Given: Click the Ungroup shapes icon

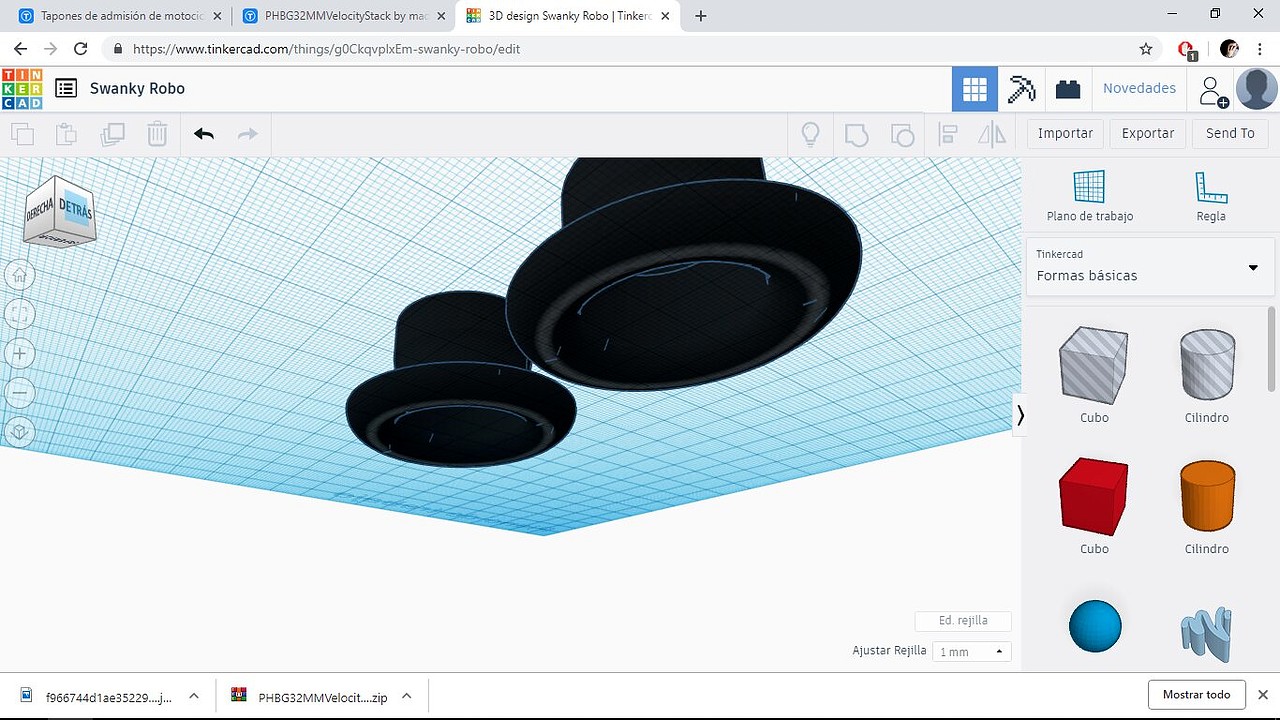Looking at the screenshot, I should [x=902, y=134].
